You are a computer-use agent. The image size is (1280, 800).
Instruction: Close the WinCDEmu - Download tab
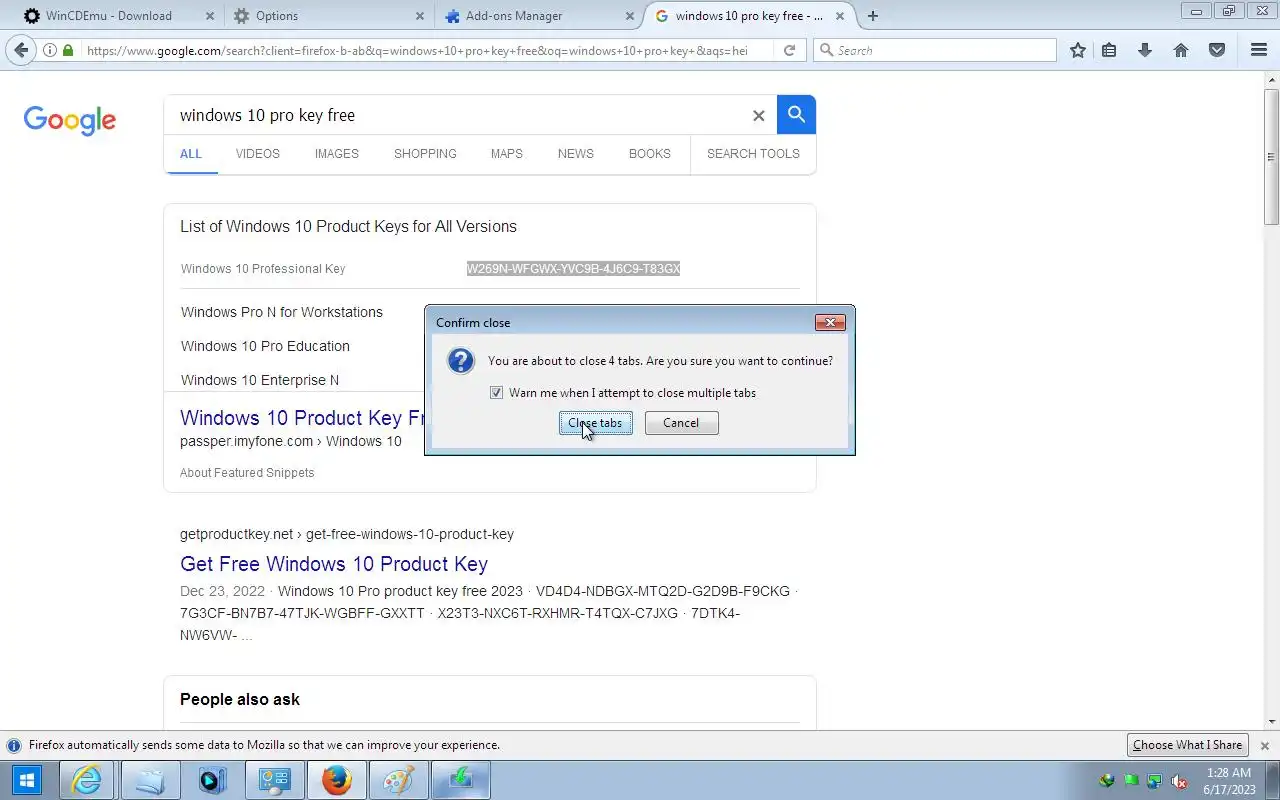click(x=209, y=16)
